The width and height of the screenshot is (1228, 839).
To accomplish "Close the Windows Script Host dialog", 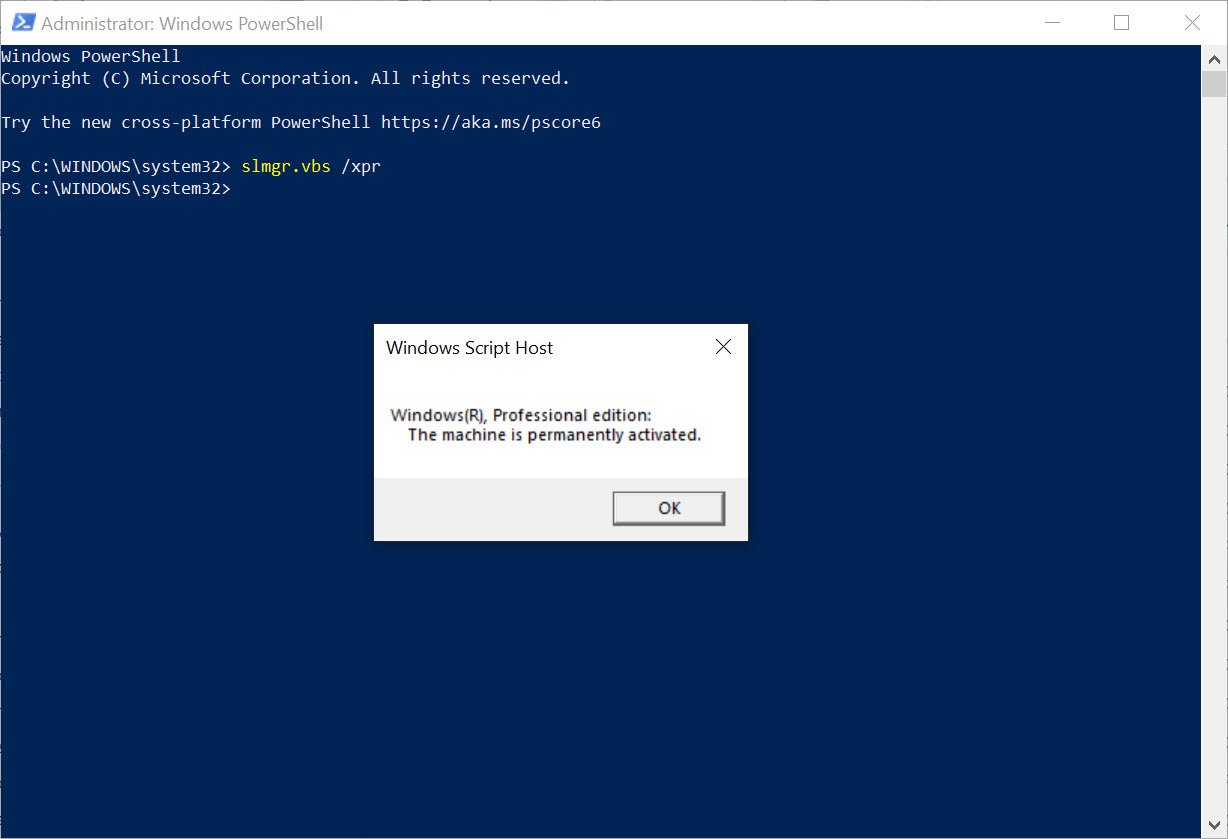I will 723,347.
